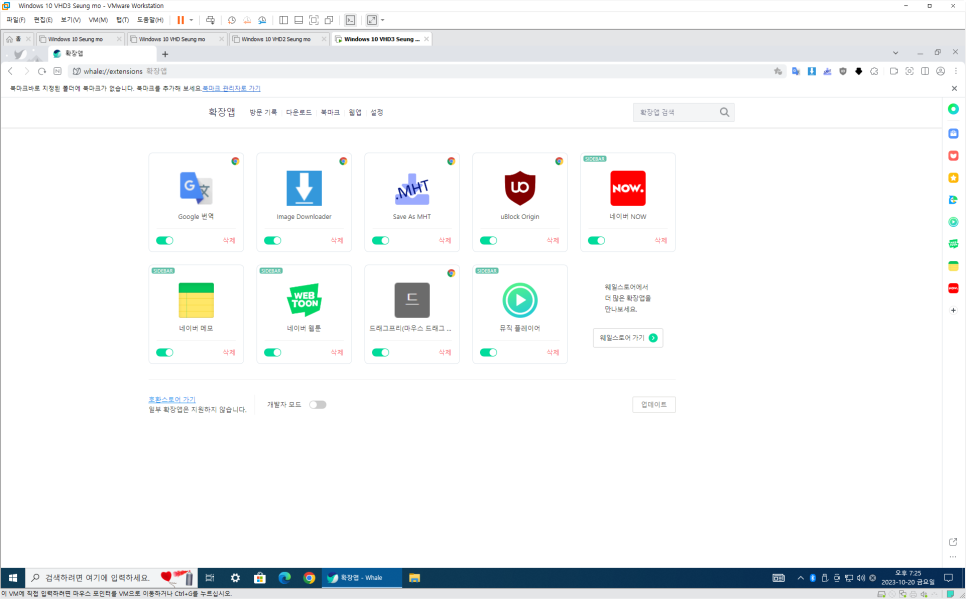The width and height of the screenshot is (966, 599).
Task: Click the 업데이트 button
Action: (654, 405)
